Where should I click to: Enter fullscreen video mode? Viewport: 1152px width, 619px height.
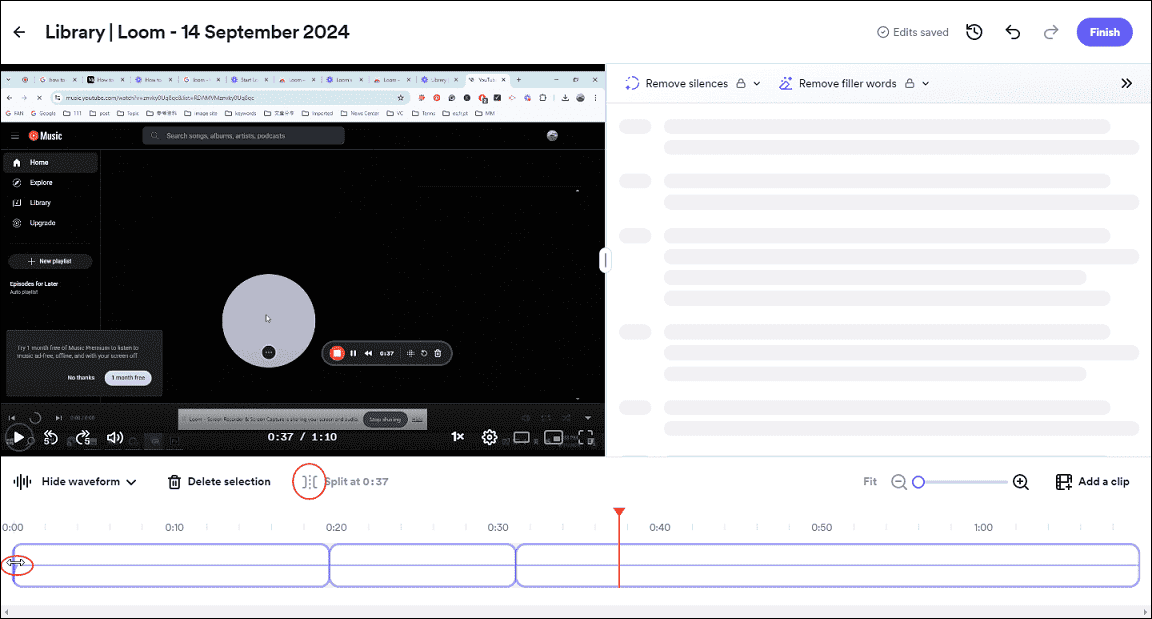pyautogui.click(x=586, y=438)
